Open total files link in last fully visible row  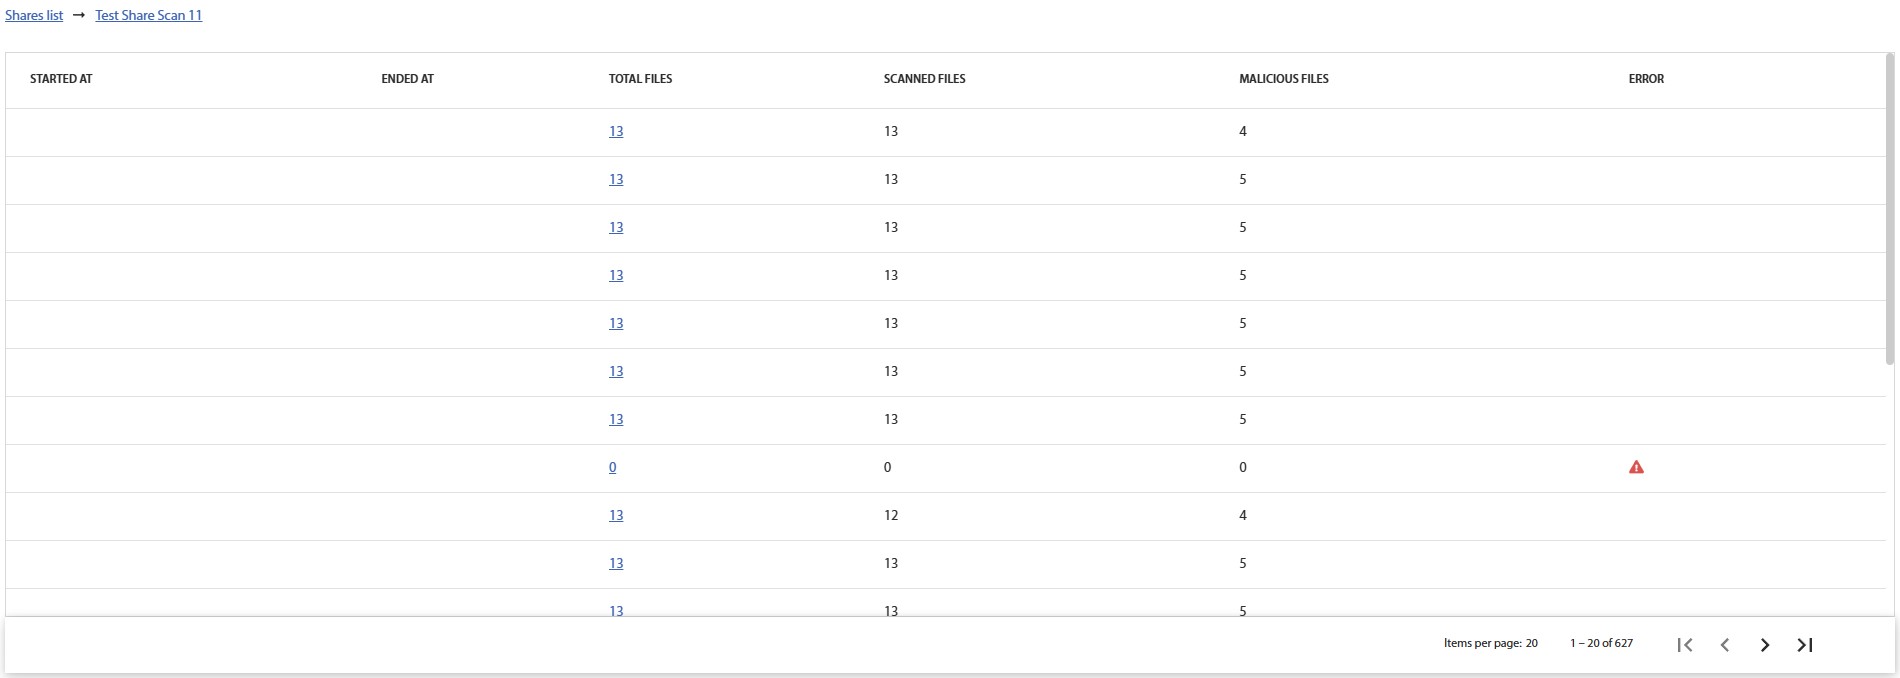616,563
